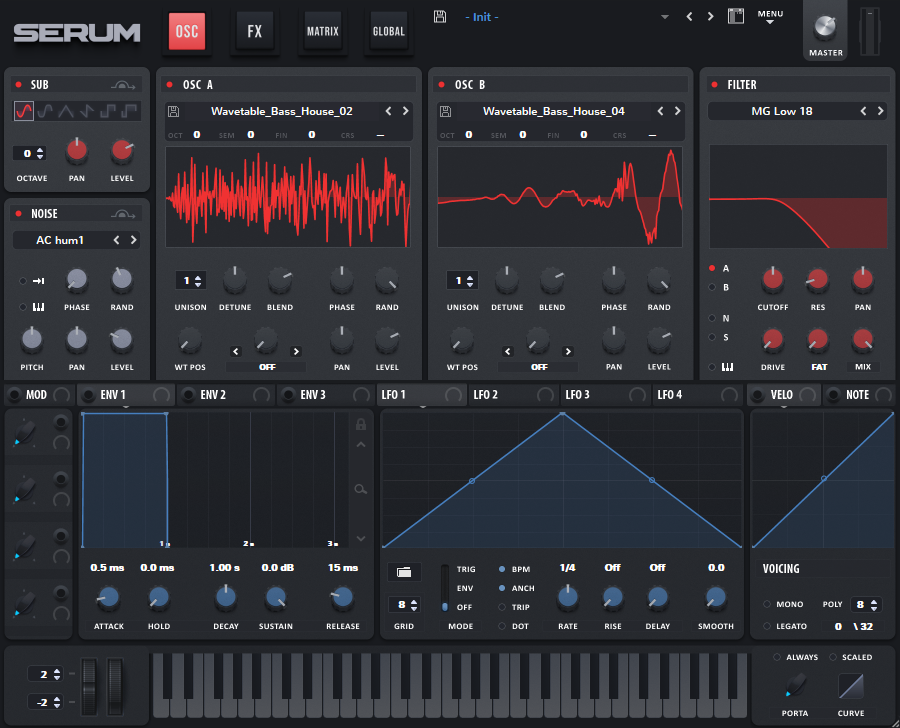900x728 pixels.
Task: Open the preset dropdown arrow
Action: [665, 17]
